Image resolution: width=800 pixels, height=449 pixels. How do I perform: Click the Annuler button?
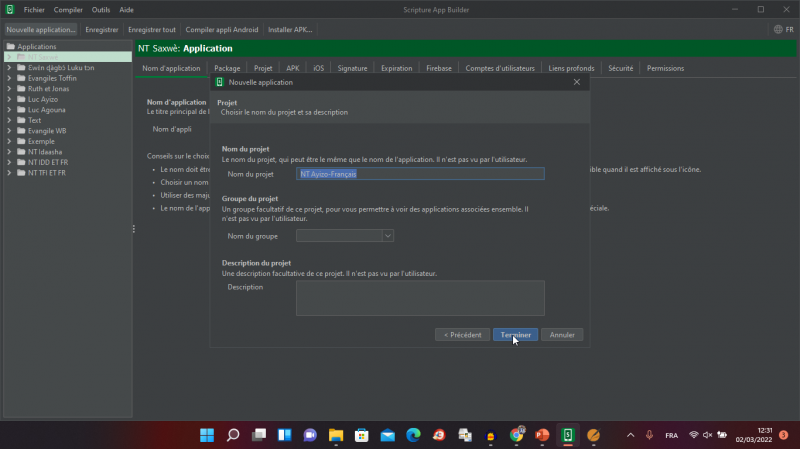click(562, 335)
